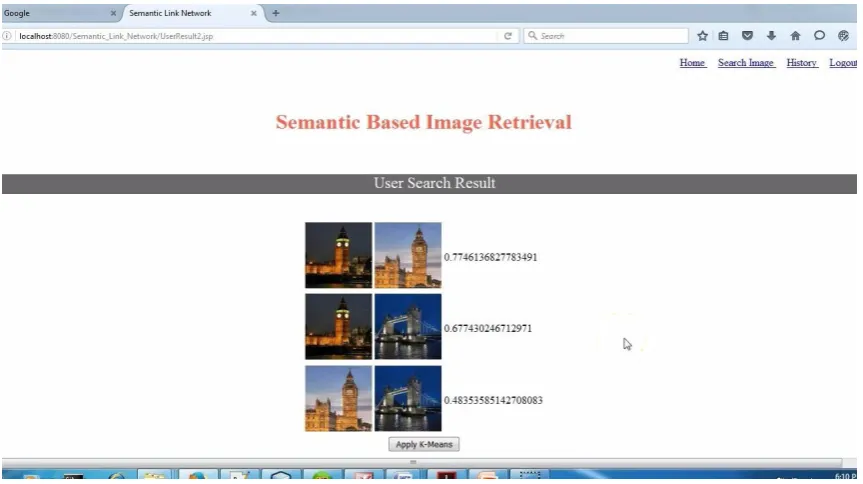Open the bookmarks list icon
Image resolution: width=863 pixels, height=484 pixels.
pos(723,36)
